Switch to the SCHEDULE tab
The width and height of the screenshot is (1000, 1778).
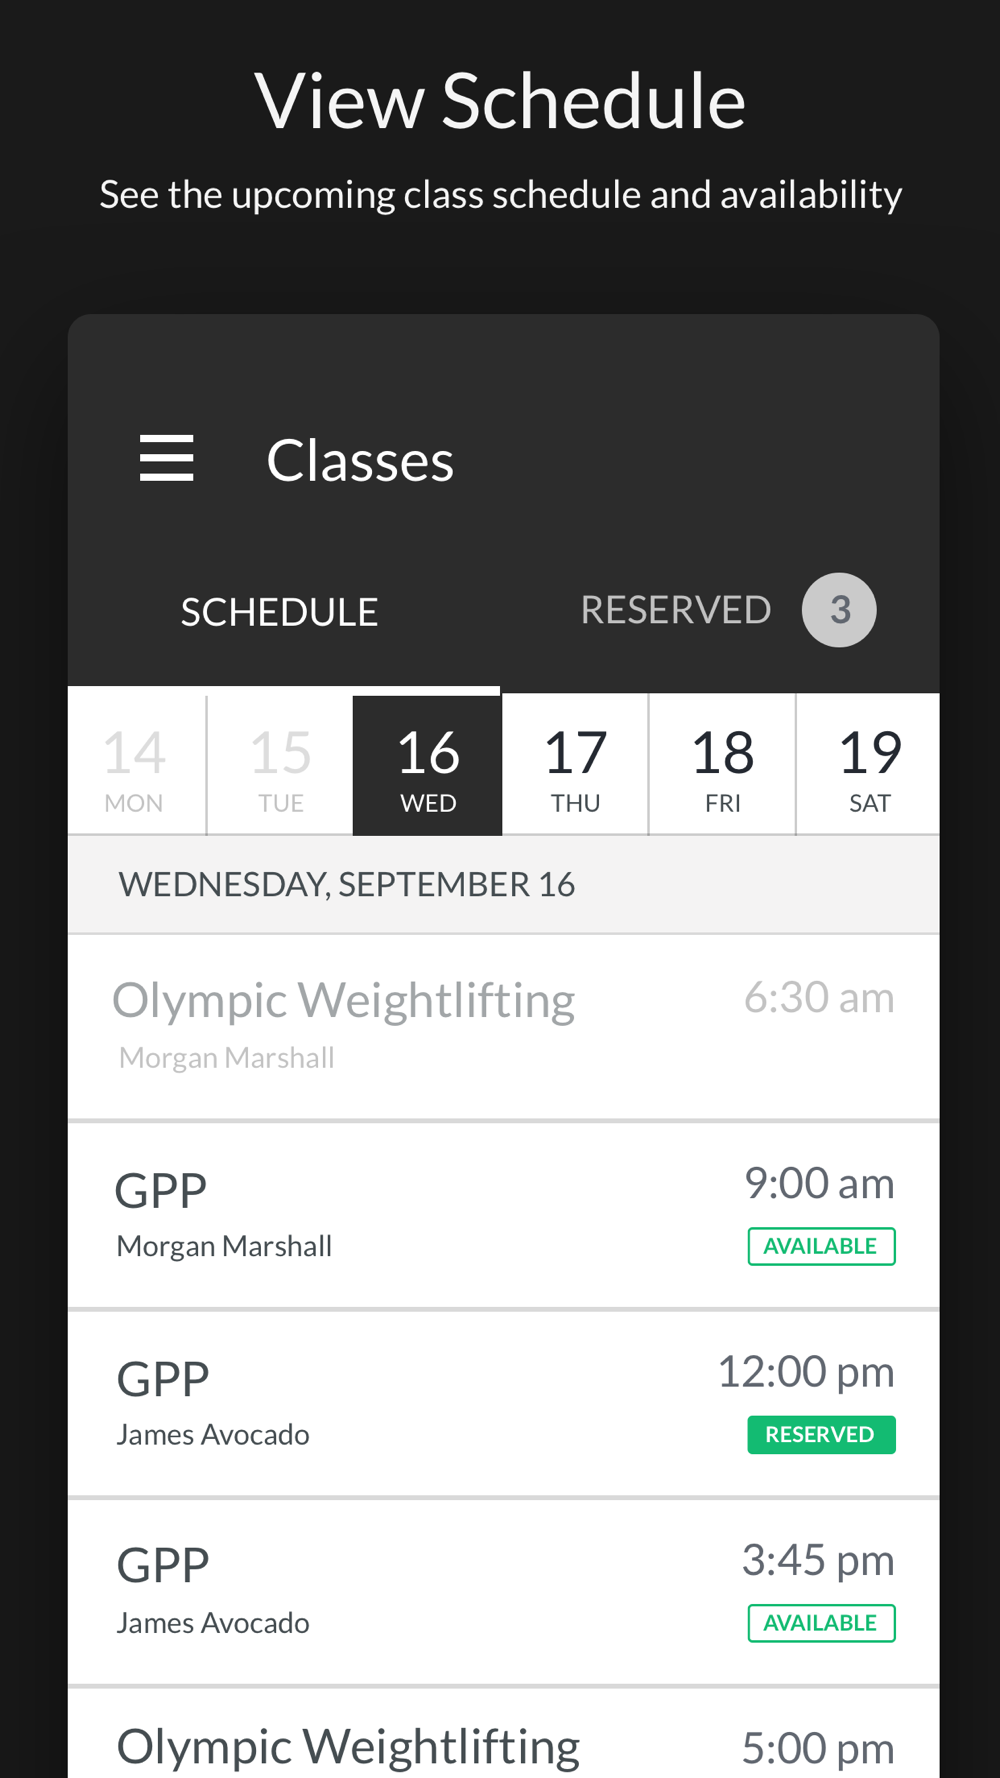pos(279,612)
